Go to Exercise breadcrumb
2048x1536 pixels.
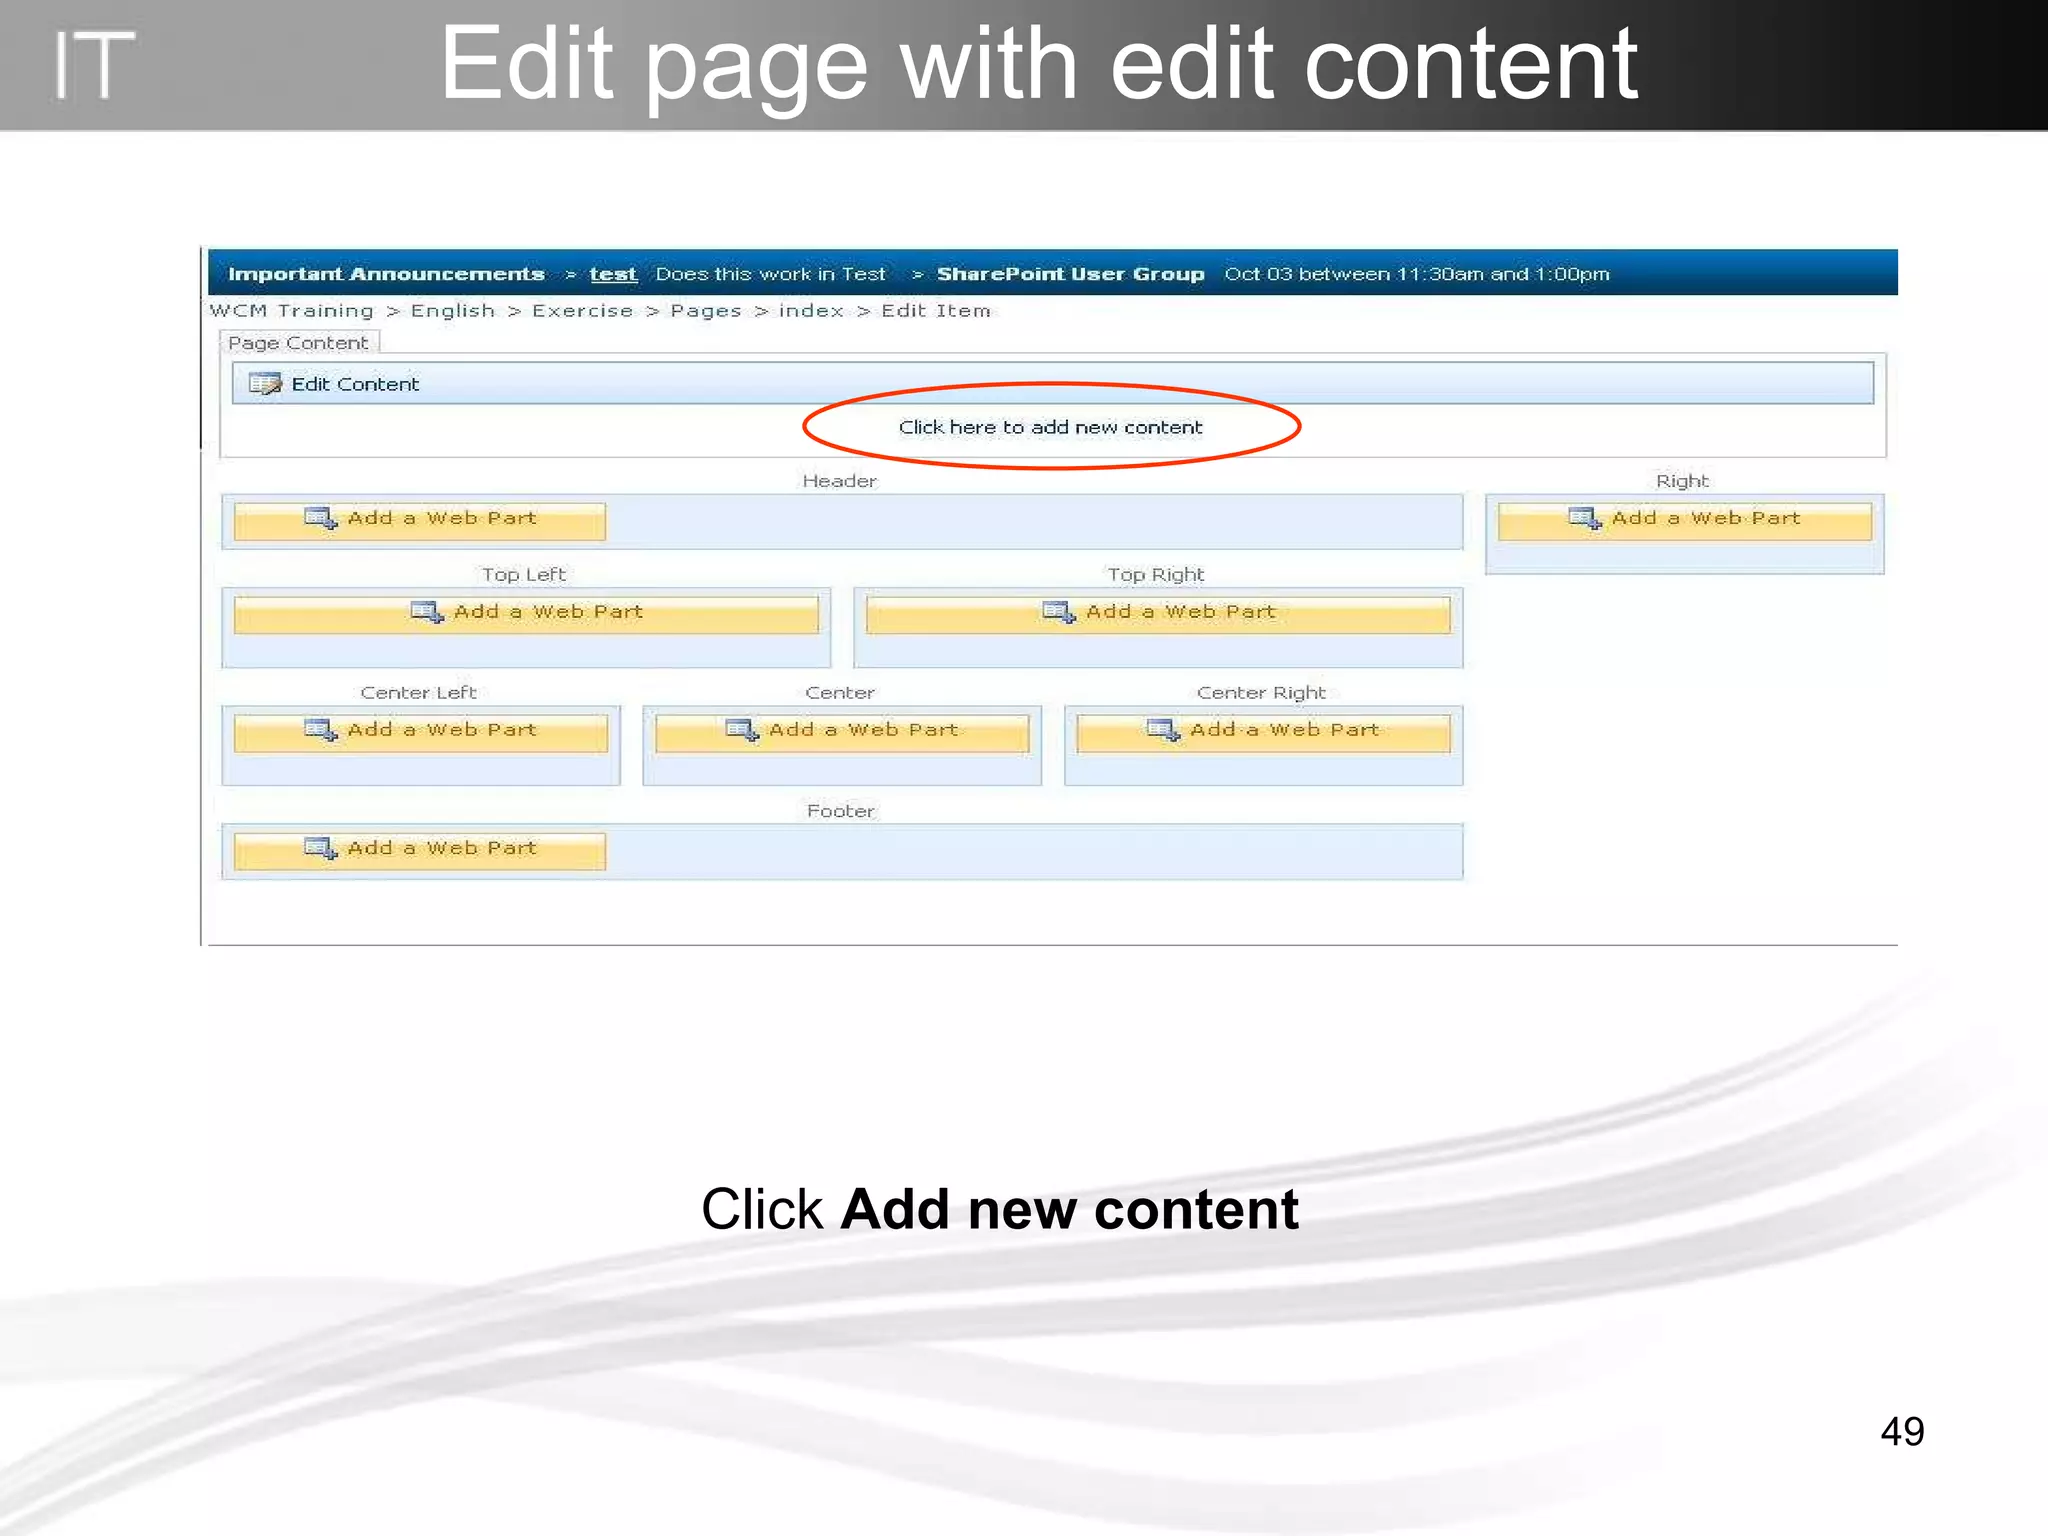583,311
